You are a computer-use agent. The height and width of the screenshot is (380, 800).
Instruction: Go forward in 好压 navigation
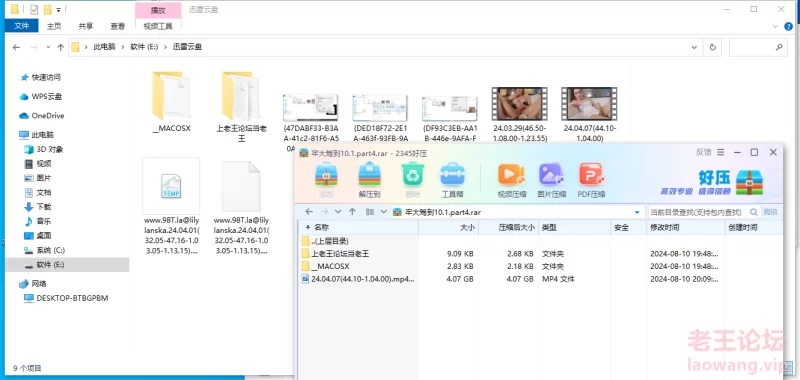[x=324, y=212]
